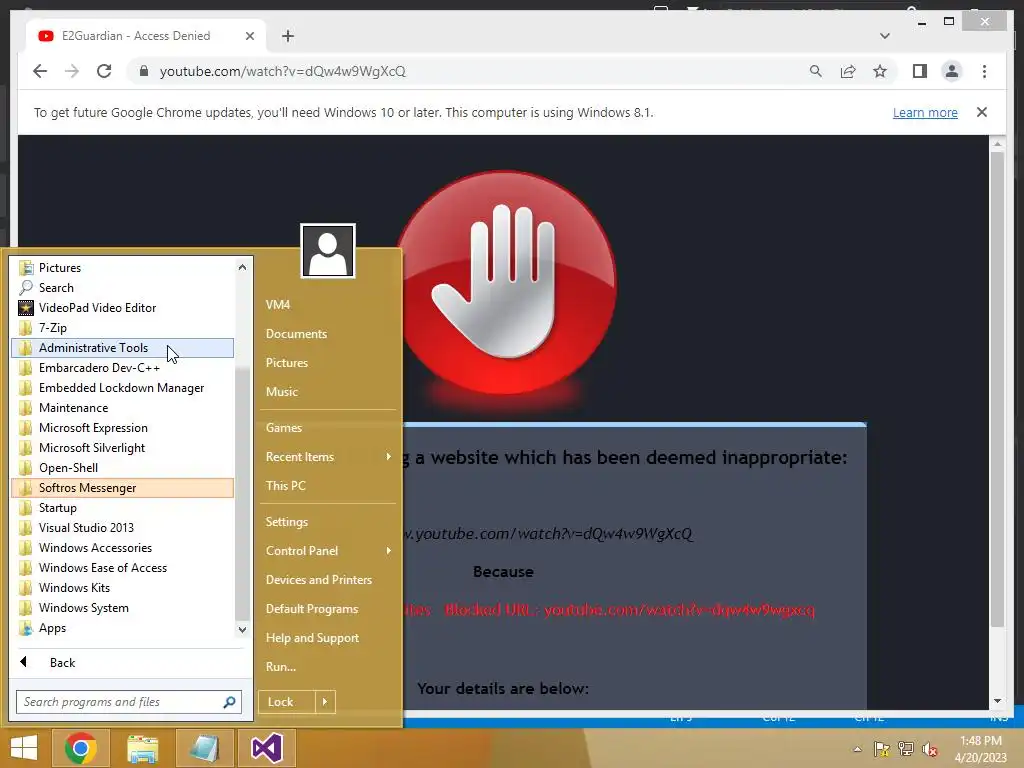Dismiss the Chrome update notification bar
The width and height of the screenshot is (1024, 768).
pos(982,112)
